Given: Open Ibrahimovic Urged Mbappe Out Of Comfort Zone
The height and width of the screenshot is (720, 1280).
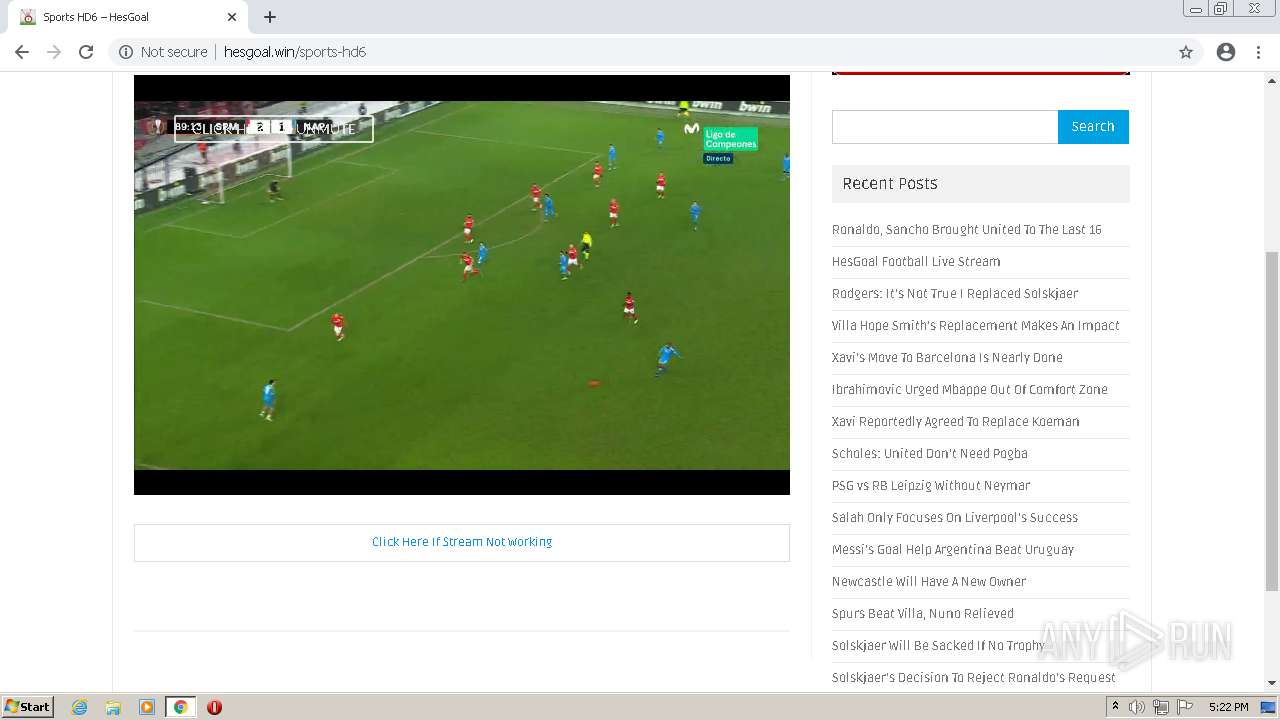Looking at the screenshot, I should coord(970,390).
